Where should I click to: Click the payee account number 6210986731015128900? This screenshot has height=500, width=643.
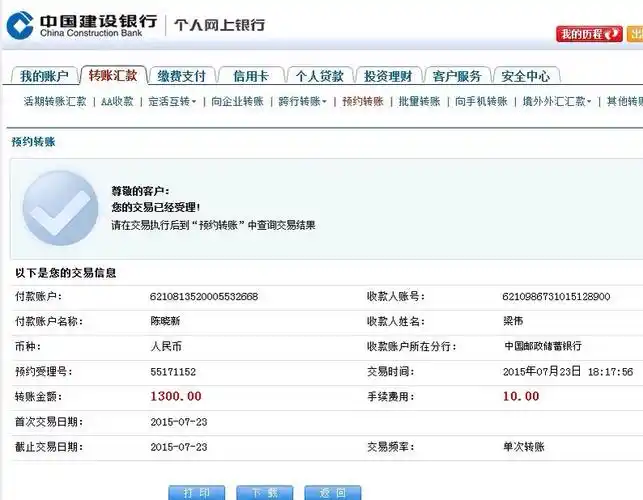point(556,297)
